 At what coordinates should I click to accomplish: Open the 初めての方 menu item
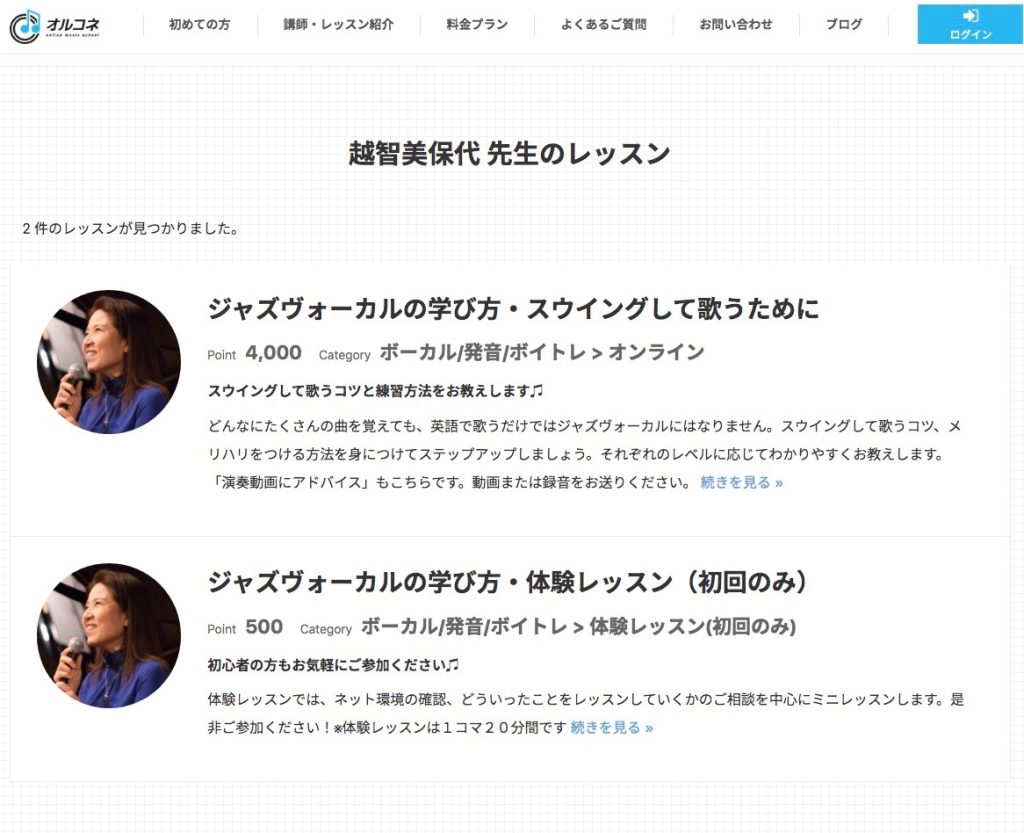(199, 25)
